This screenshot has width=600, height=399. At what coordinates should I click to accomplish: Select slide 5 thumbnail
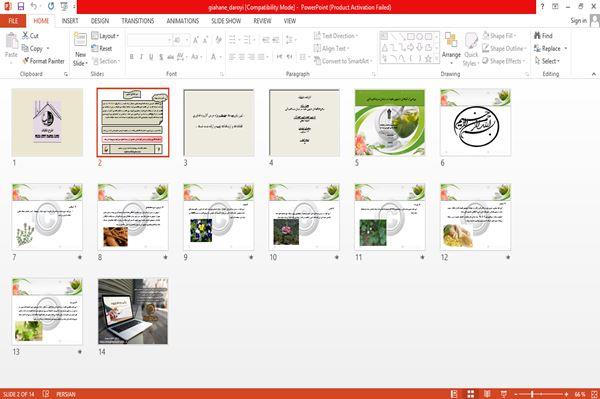point(390,122)
